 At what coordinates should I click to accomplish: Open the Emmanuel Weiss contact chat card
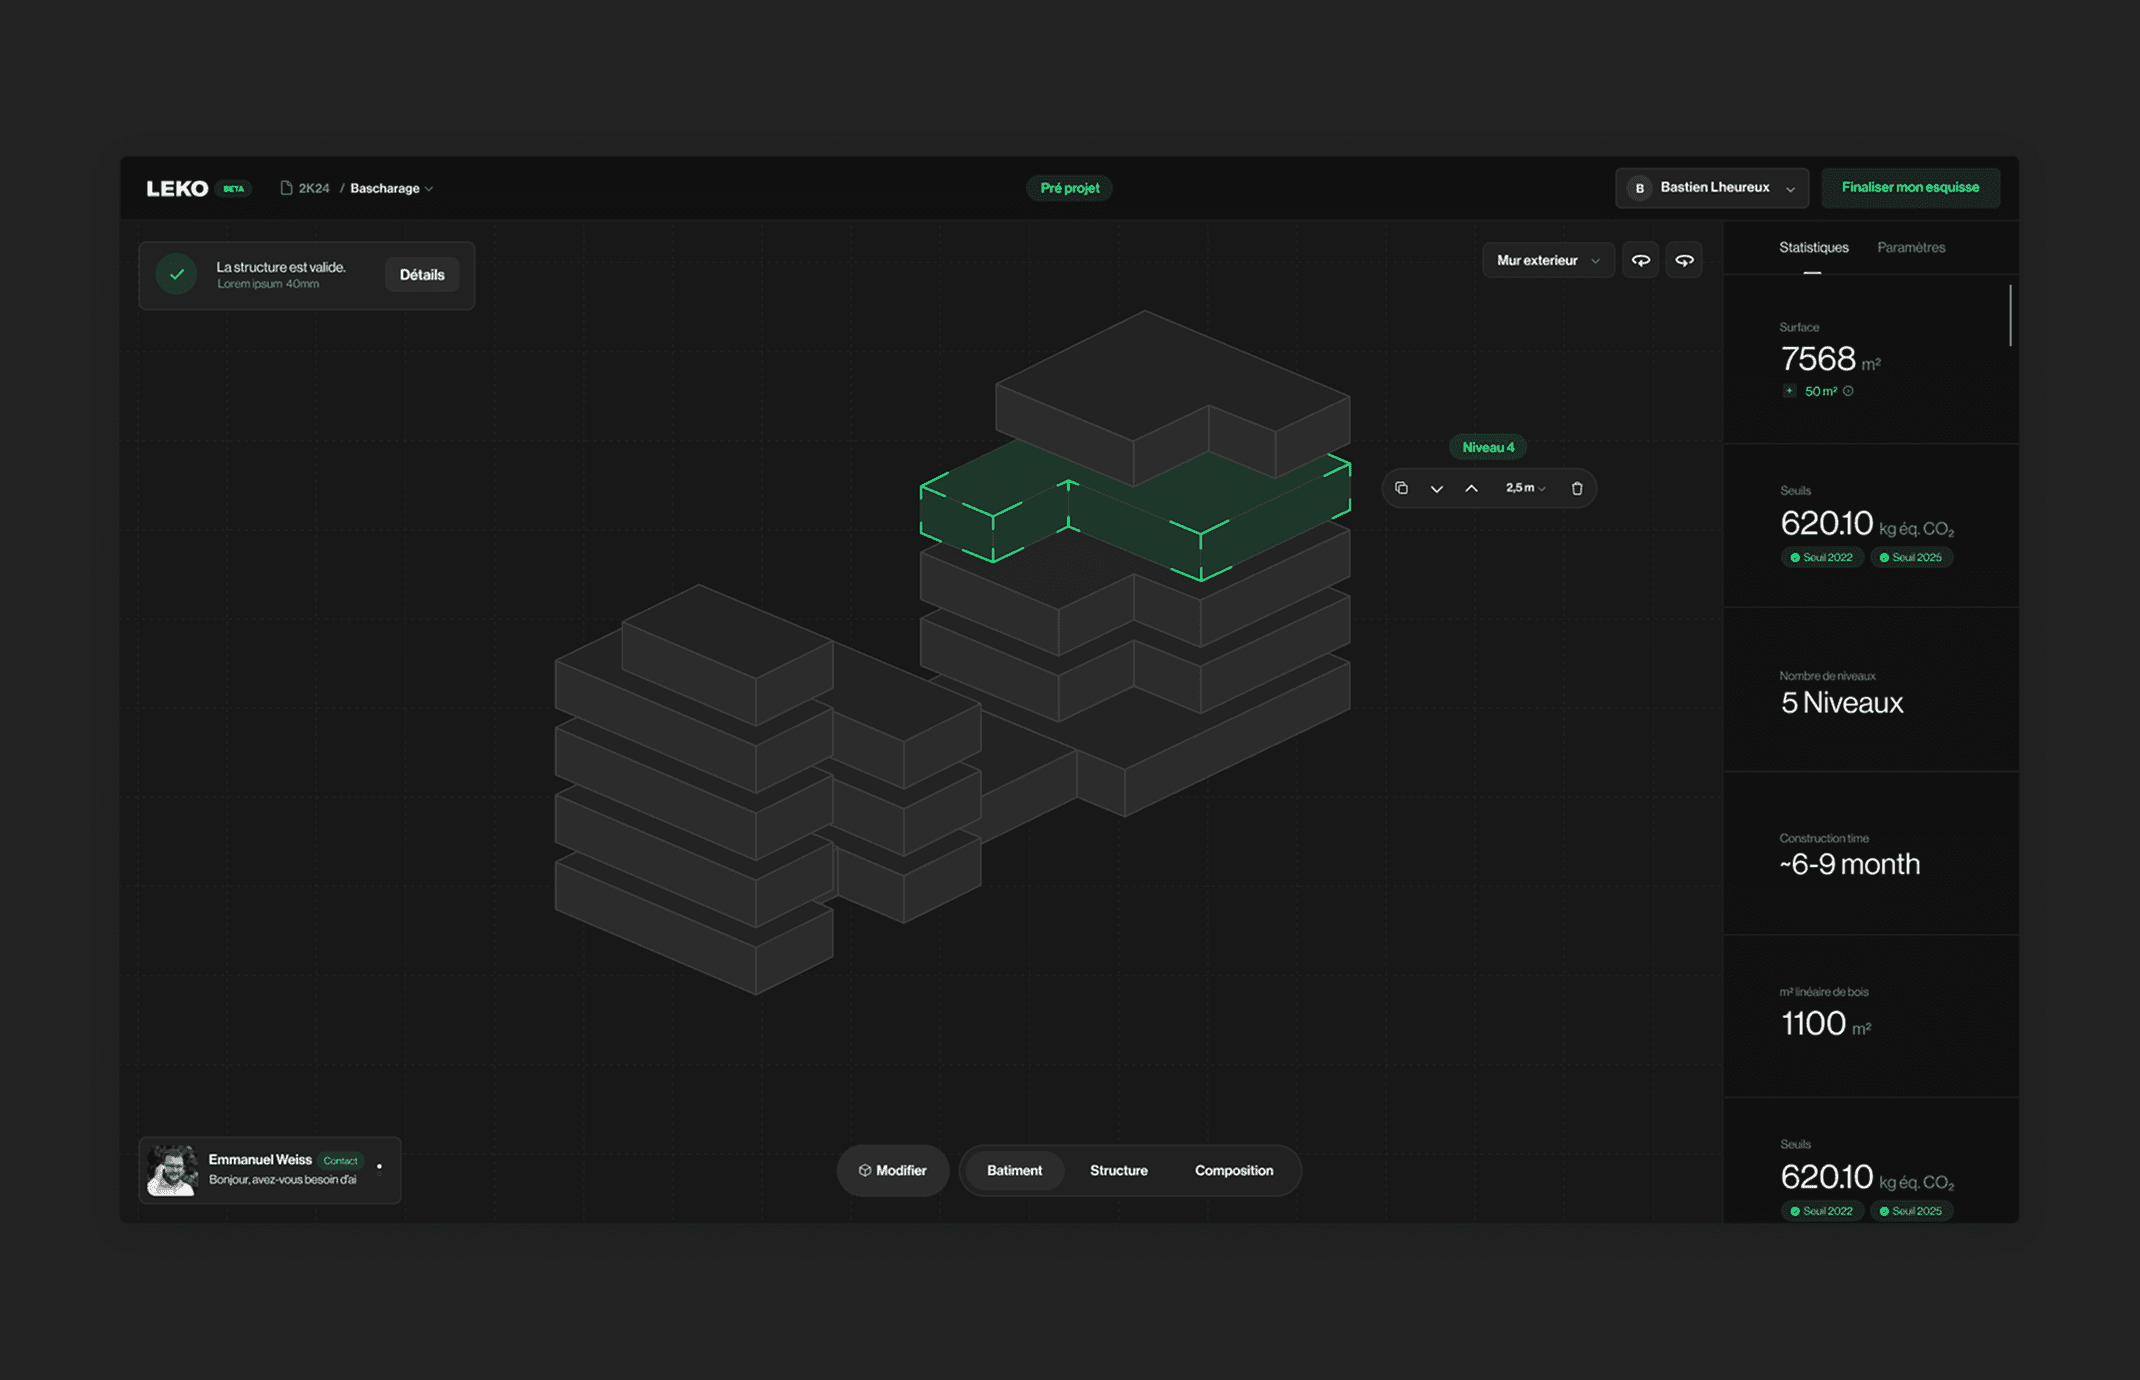[x=270, y=1169]
